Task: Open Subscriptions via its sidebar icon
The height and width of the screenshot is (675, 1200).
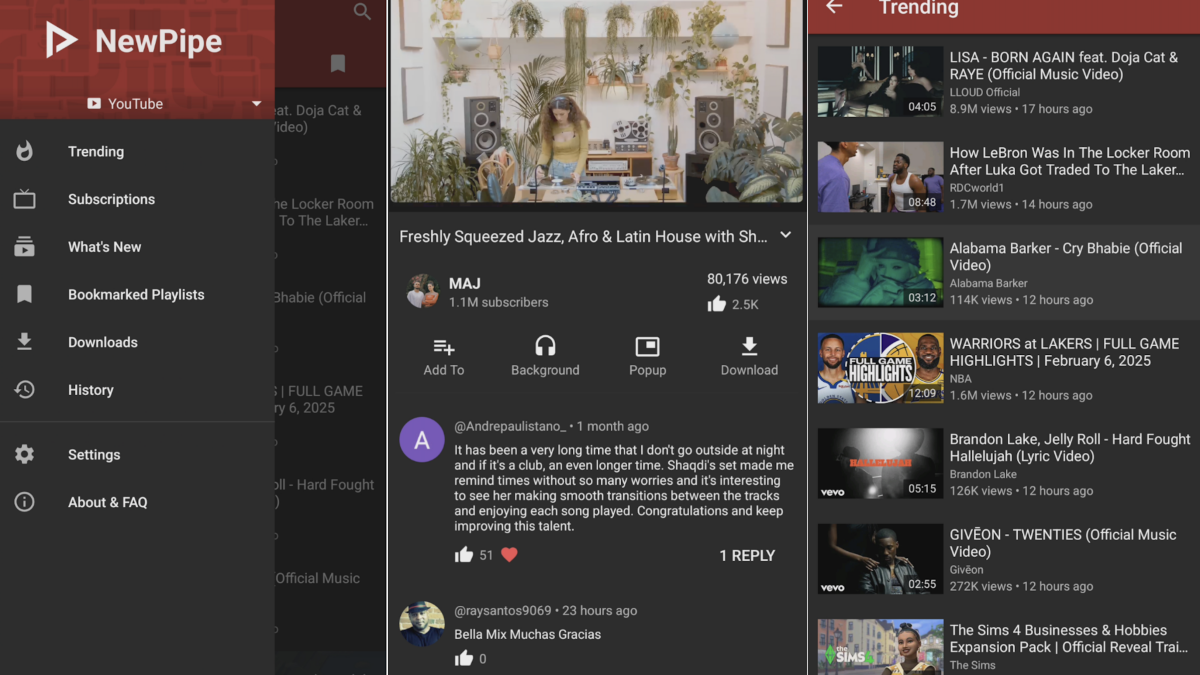Action: click(24, 199)
